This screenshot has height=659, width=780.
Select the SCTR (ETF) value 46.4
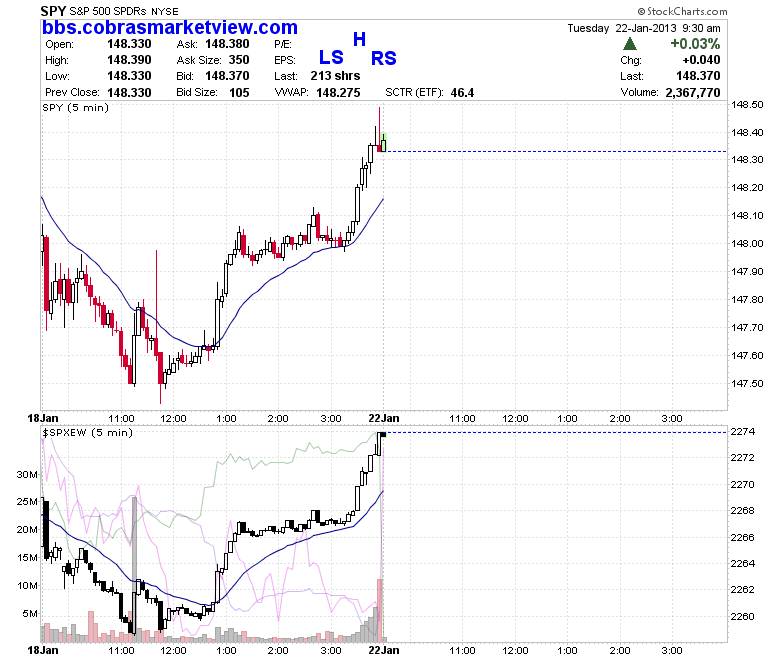[463, 93]
